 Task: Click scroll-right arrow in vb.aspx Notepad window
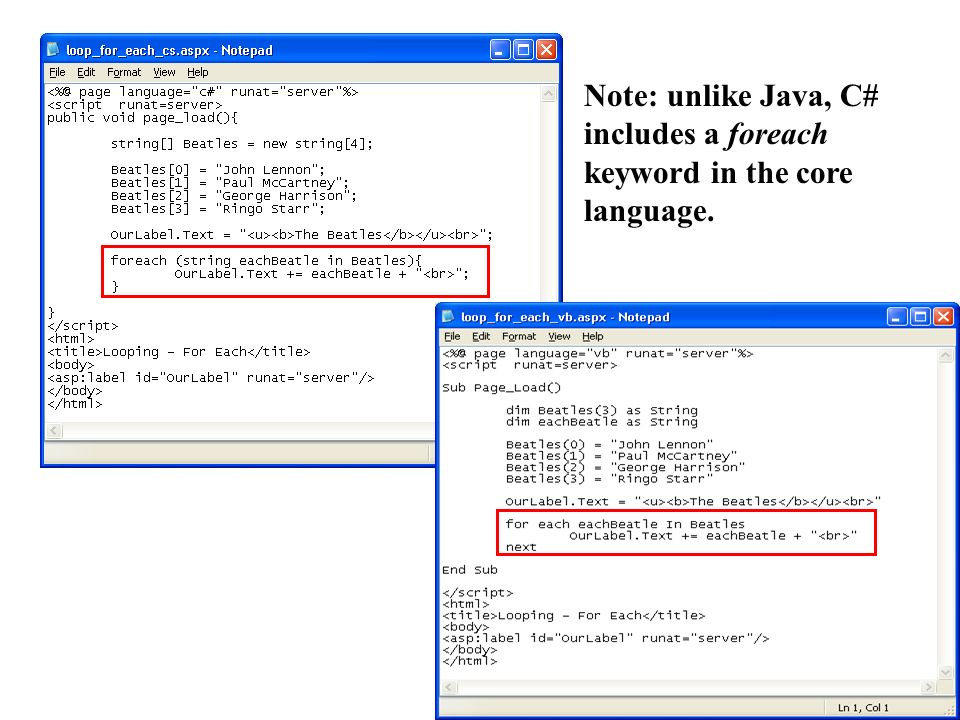(x=930, y=687)
